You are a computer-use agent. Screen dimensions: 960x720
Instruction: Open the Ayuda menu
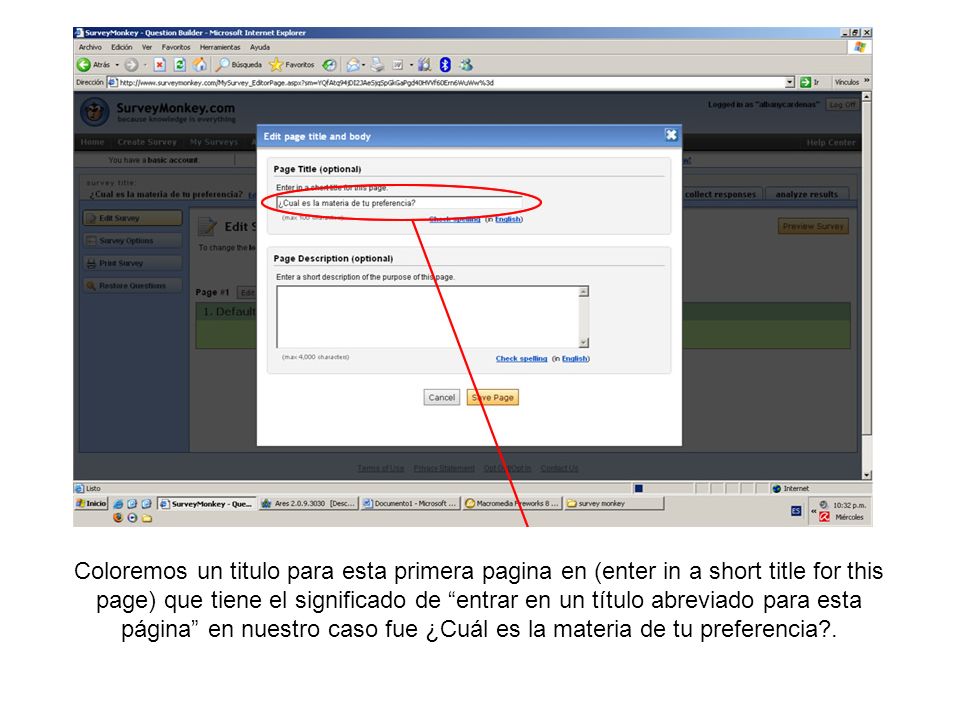pyautogui.click(x=260, y=47)
